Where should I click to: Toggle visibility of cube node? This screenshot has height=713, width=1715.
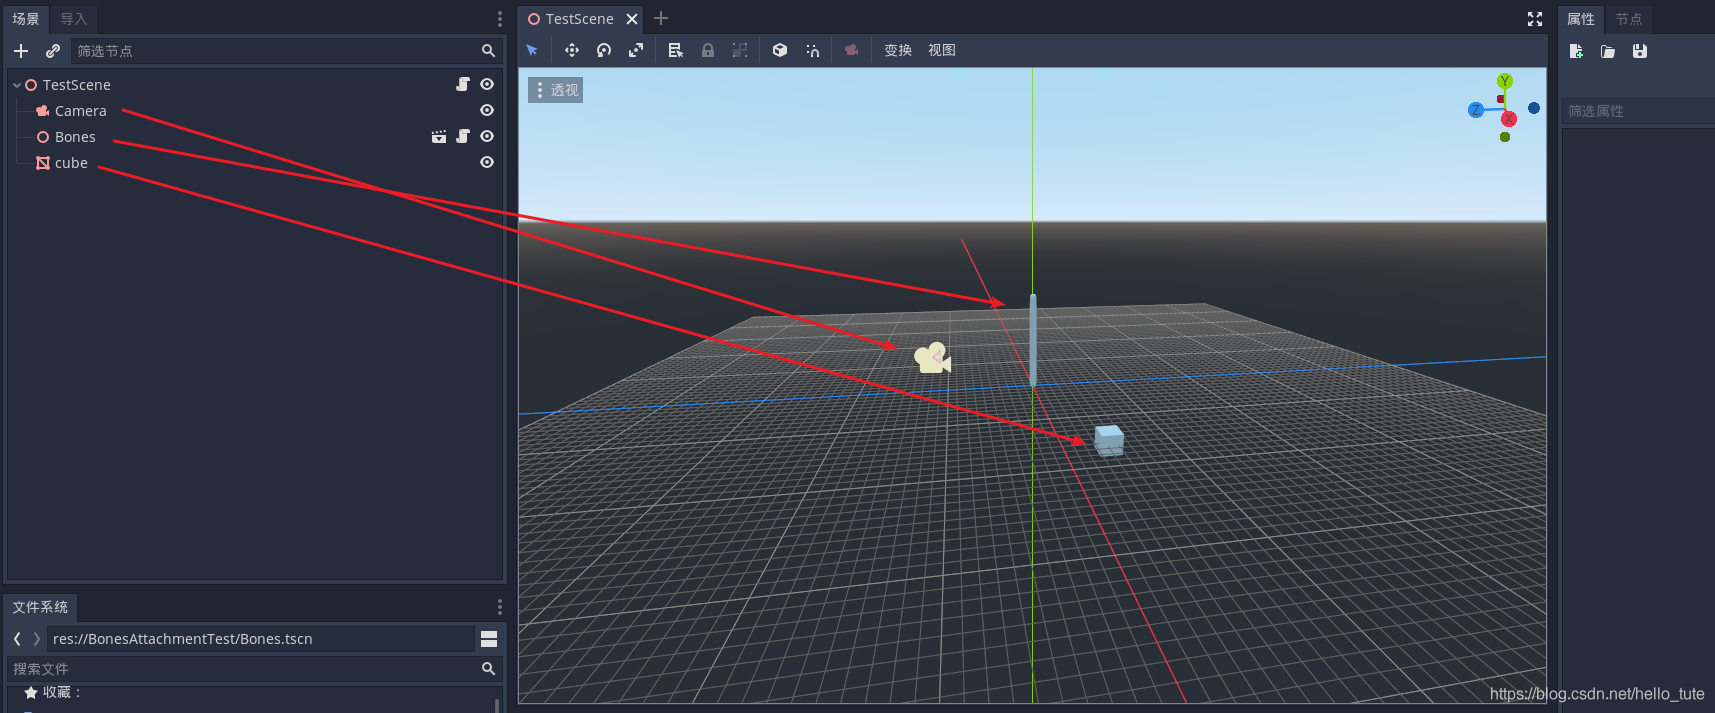click(487, 162)
